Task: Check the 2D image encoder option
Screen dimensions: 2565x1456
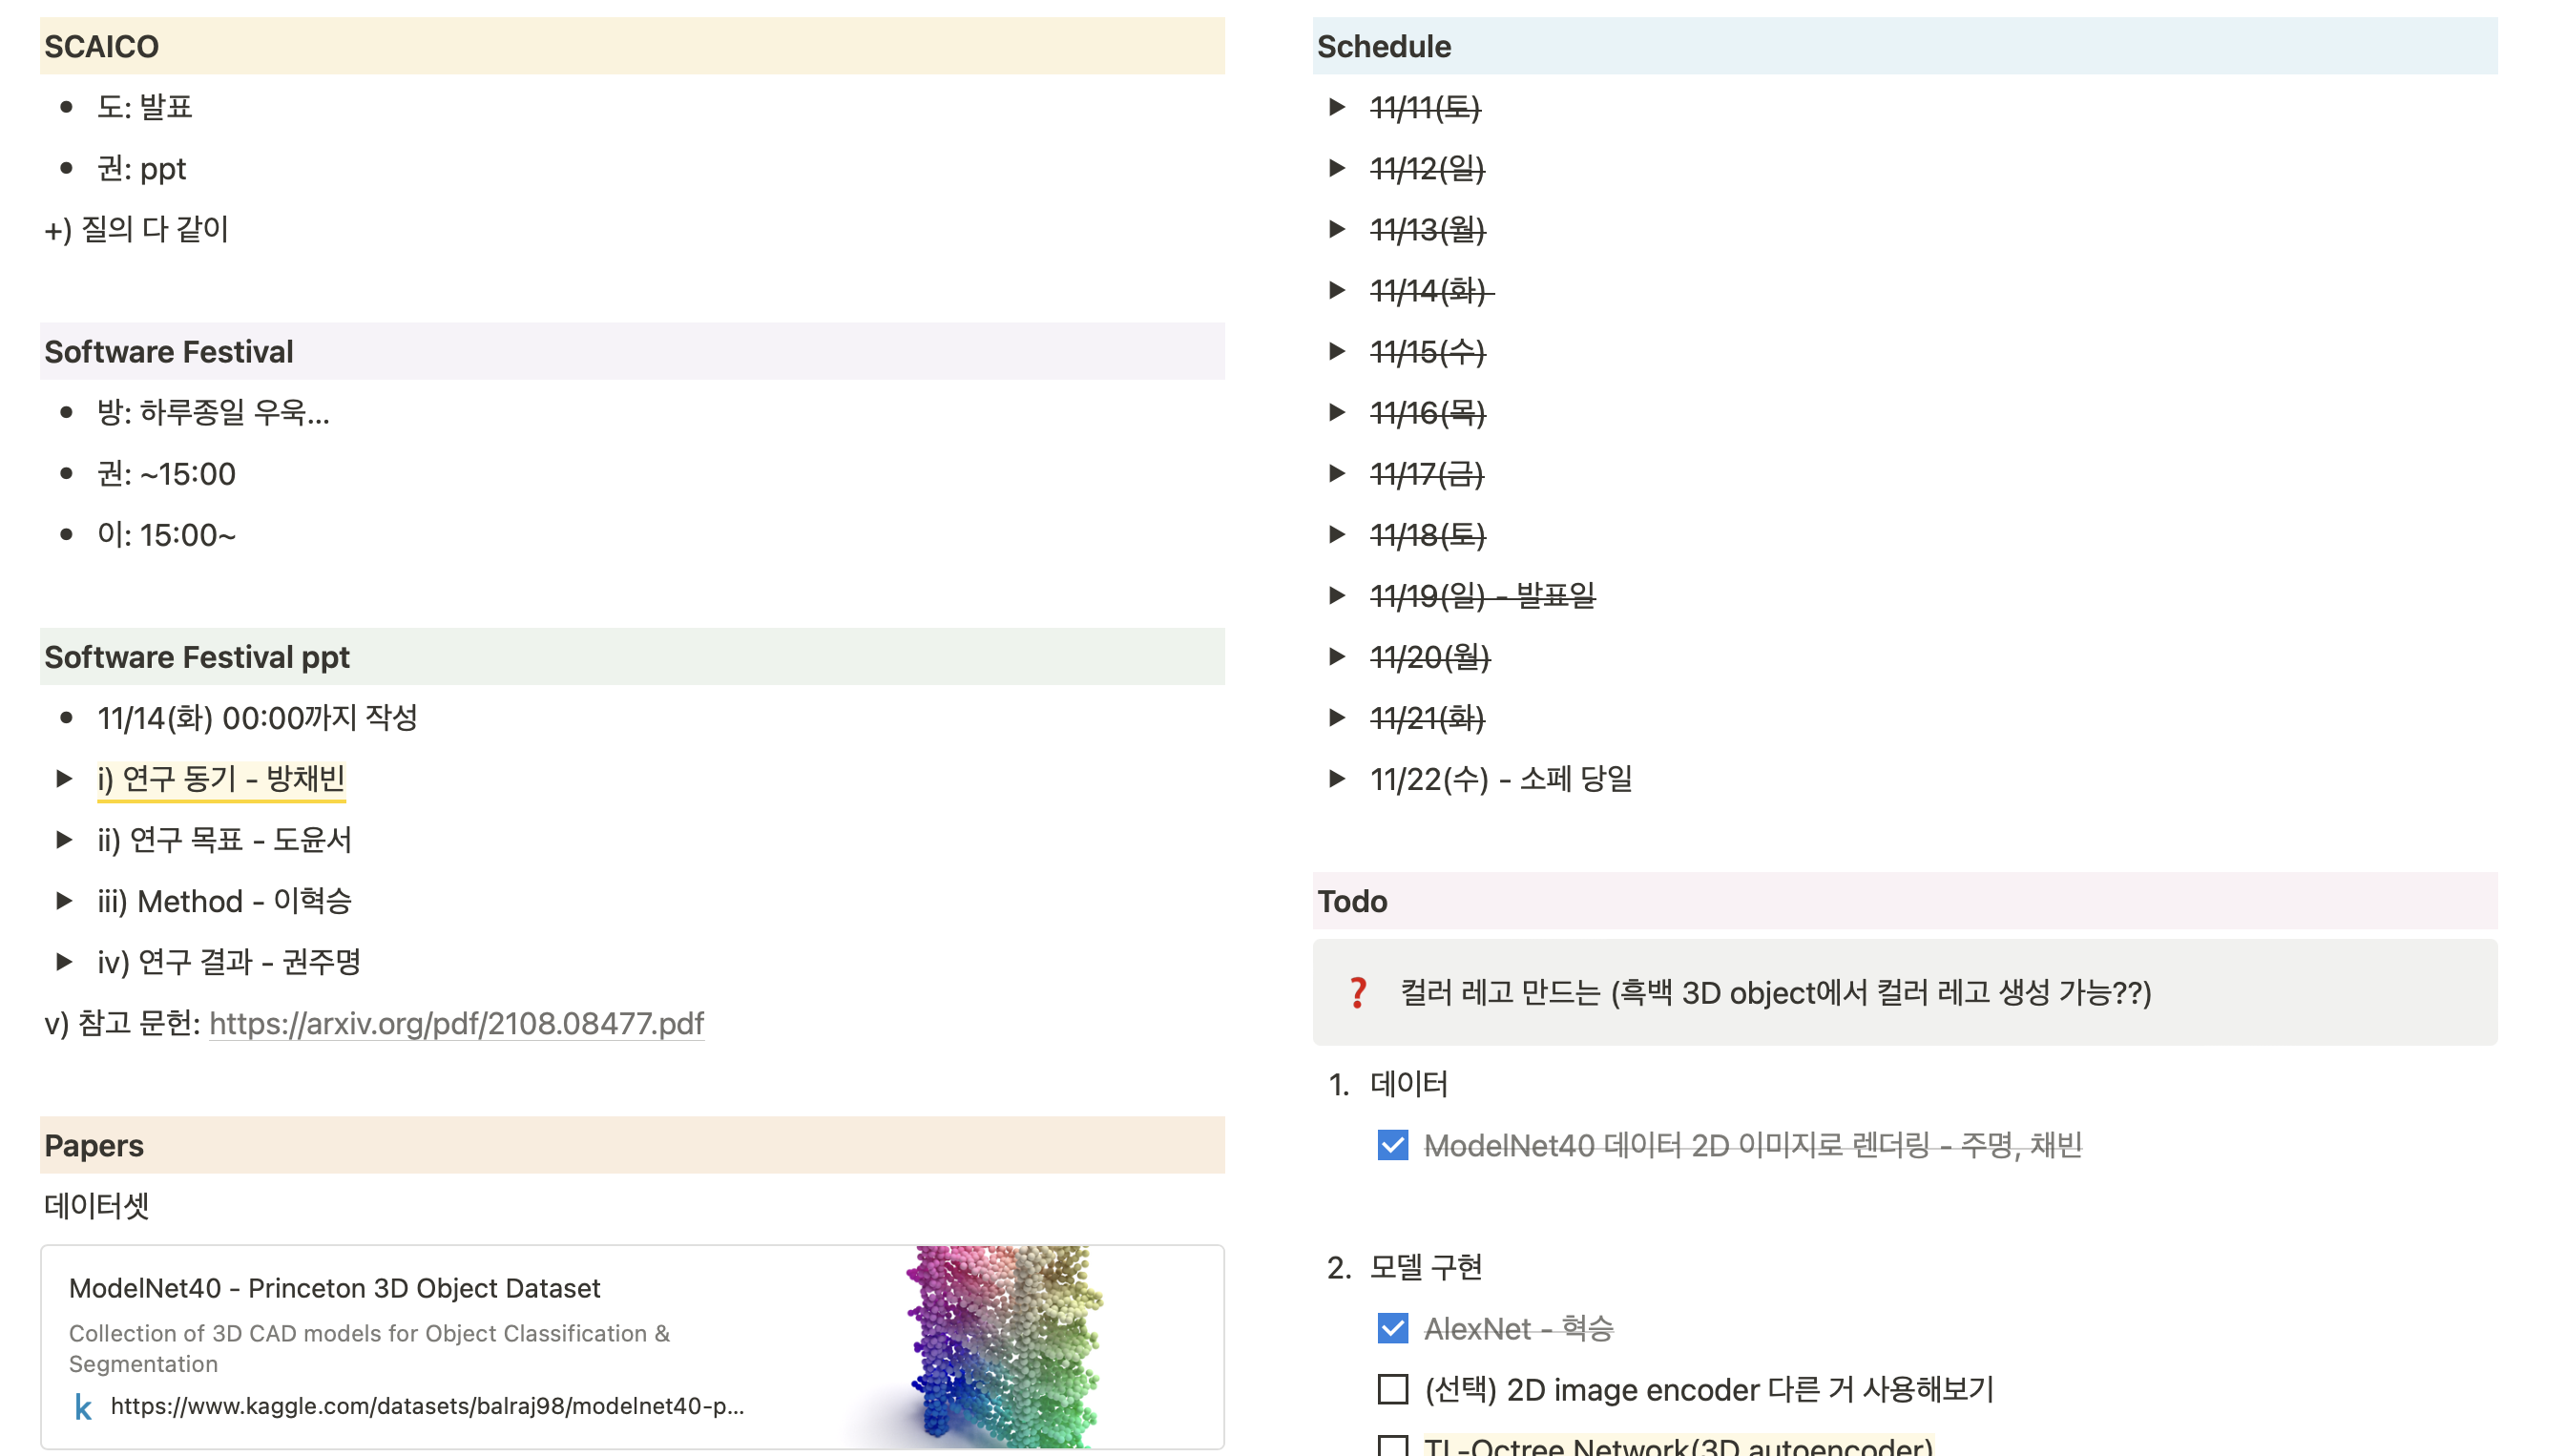Action: tap(1392, 1389)
